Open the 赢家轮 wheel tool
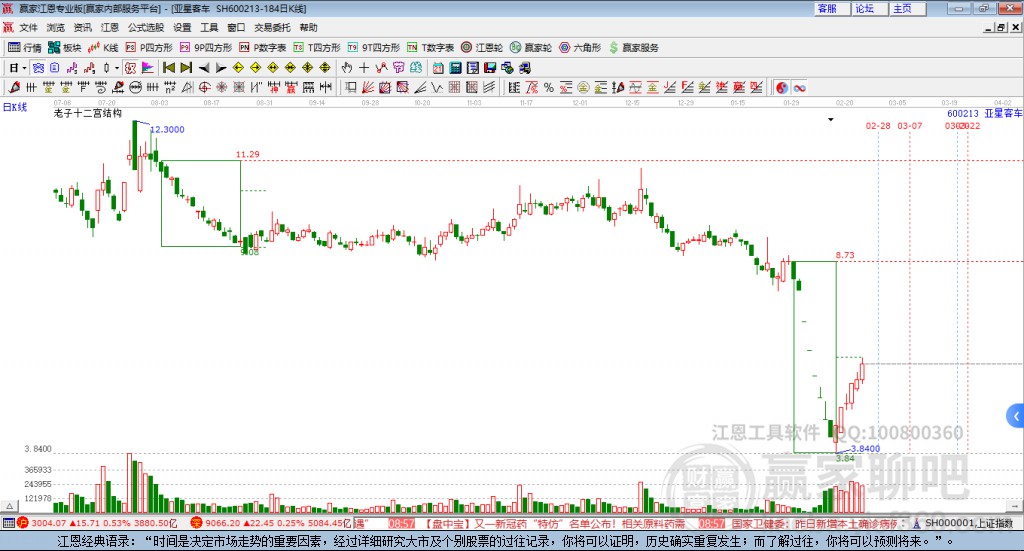The image size is (1024, 551). [x=530, y=48]
